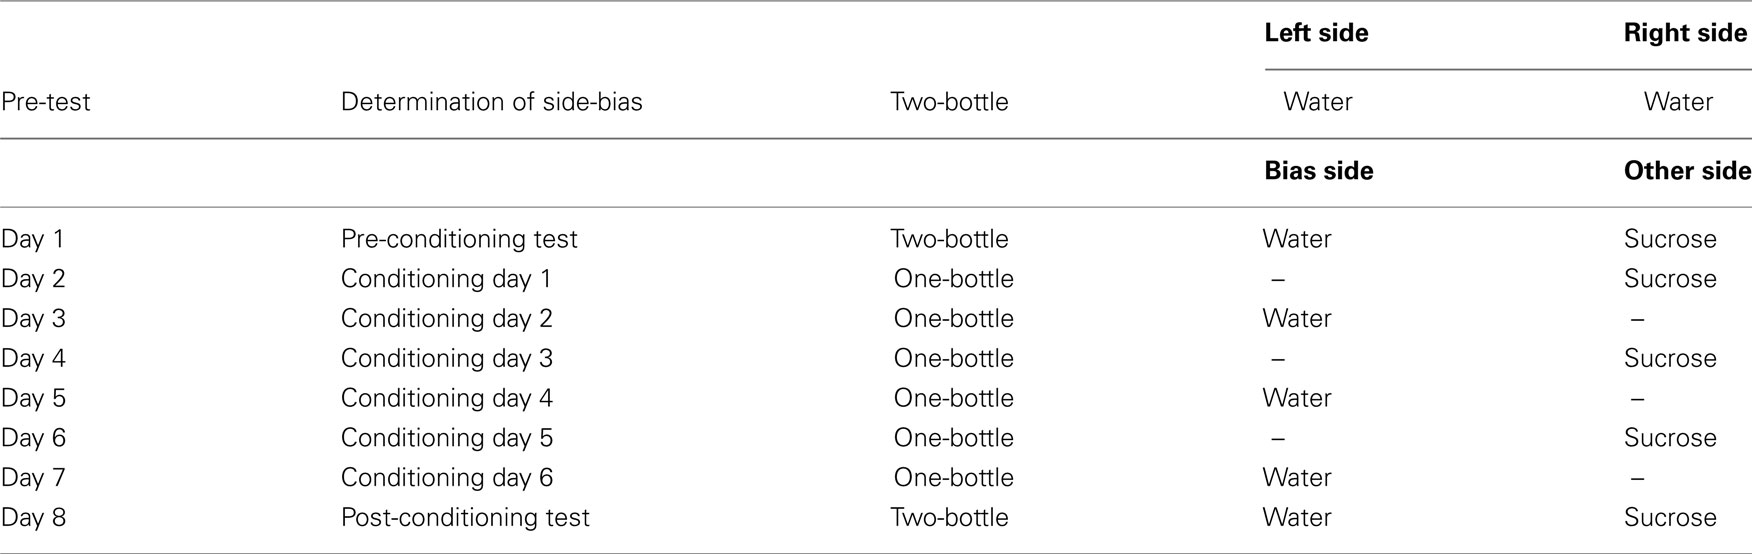1752x554 pixels.
Task: Click Determination of side-bias text
Action: coord(491,102)
